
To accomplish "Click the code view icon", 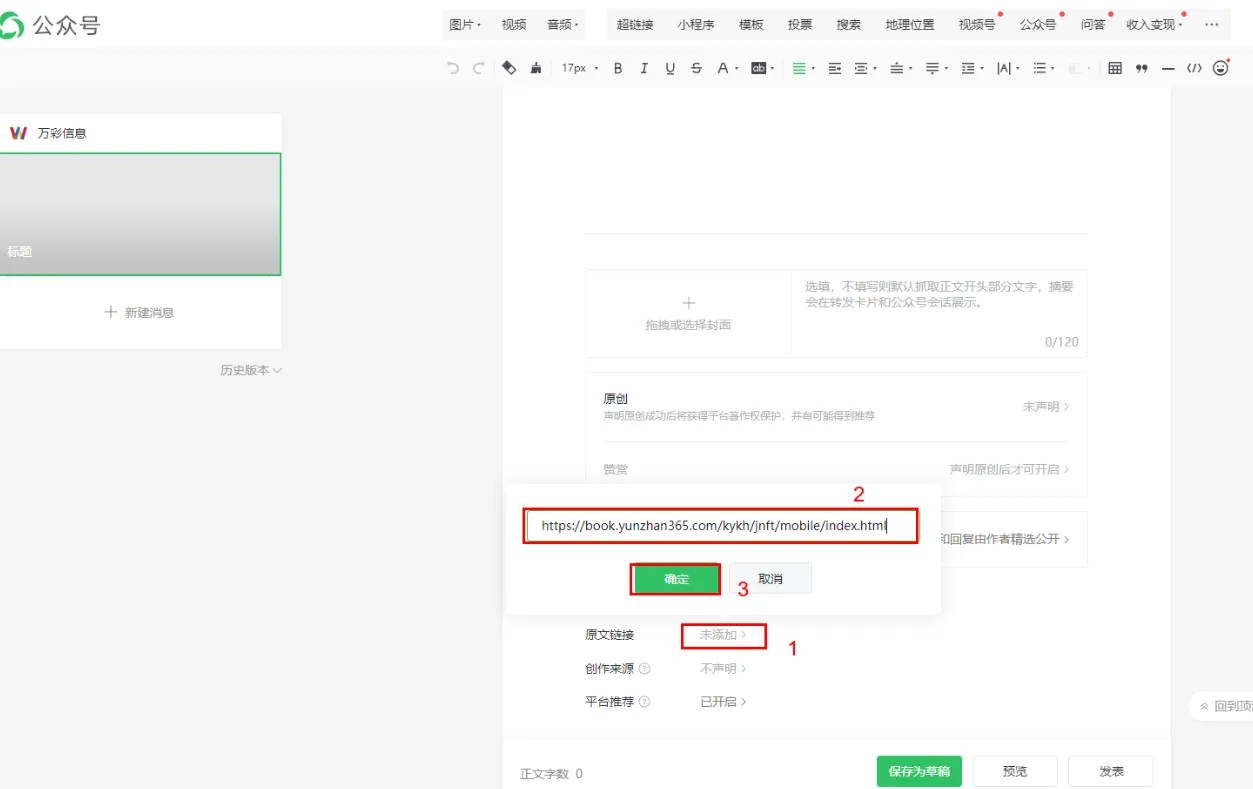I will pyautogui.click(x=1193, y=68).
